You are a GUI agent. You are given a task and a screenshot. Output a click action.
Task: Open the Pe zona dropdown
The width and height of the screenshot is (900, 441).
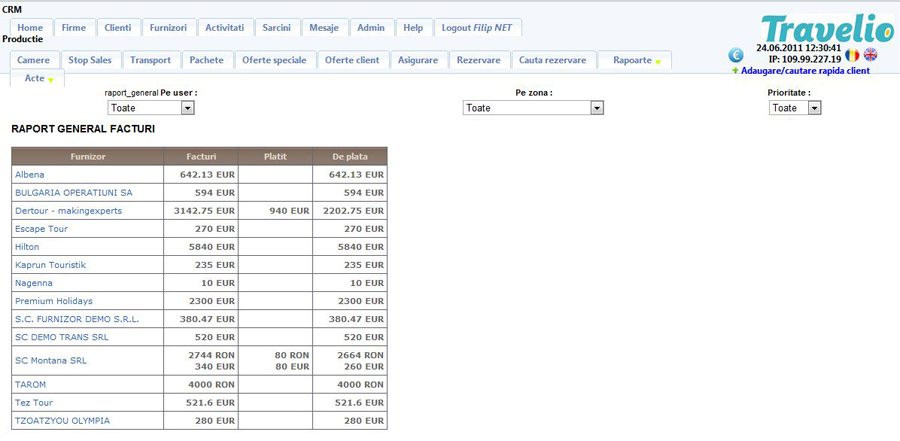click(533, 108)
